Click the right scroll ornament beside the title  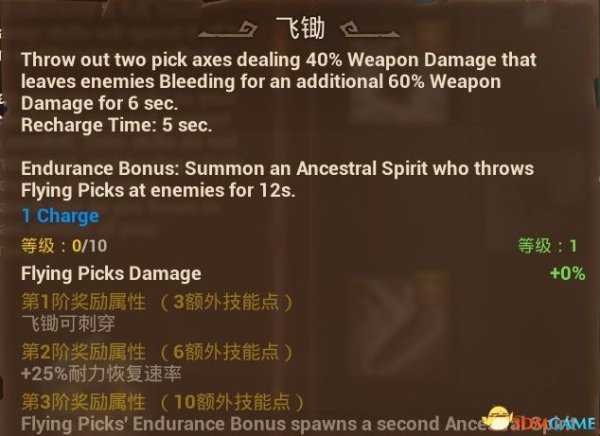[370, 29]
